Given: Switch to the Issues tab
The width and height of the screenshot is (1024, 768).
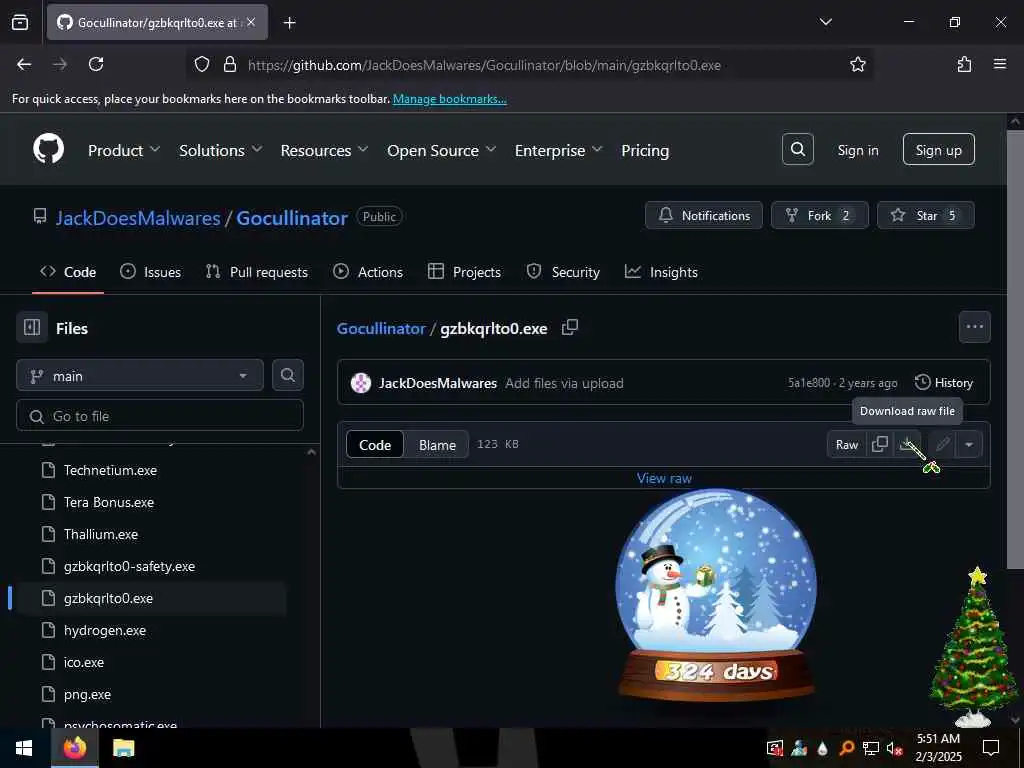Looking at the screenshot, I should coord(151,272).
